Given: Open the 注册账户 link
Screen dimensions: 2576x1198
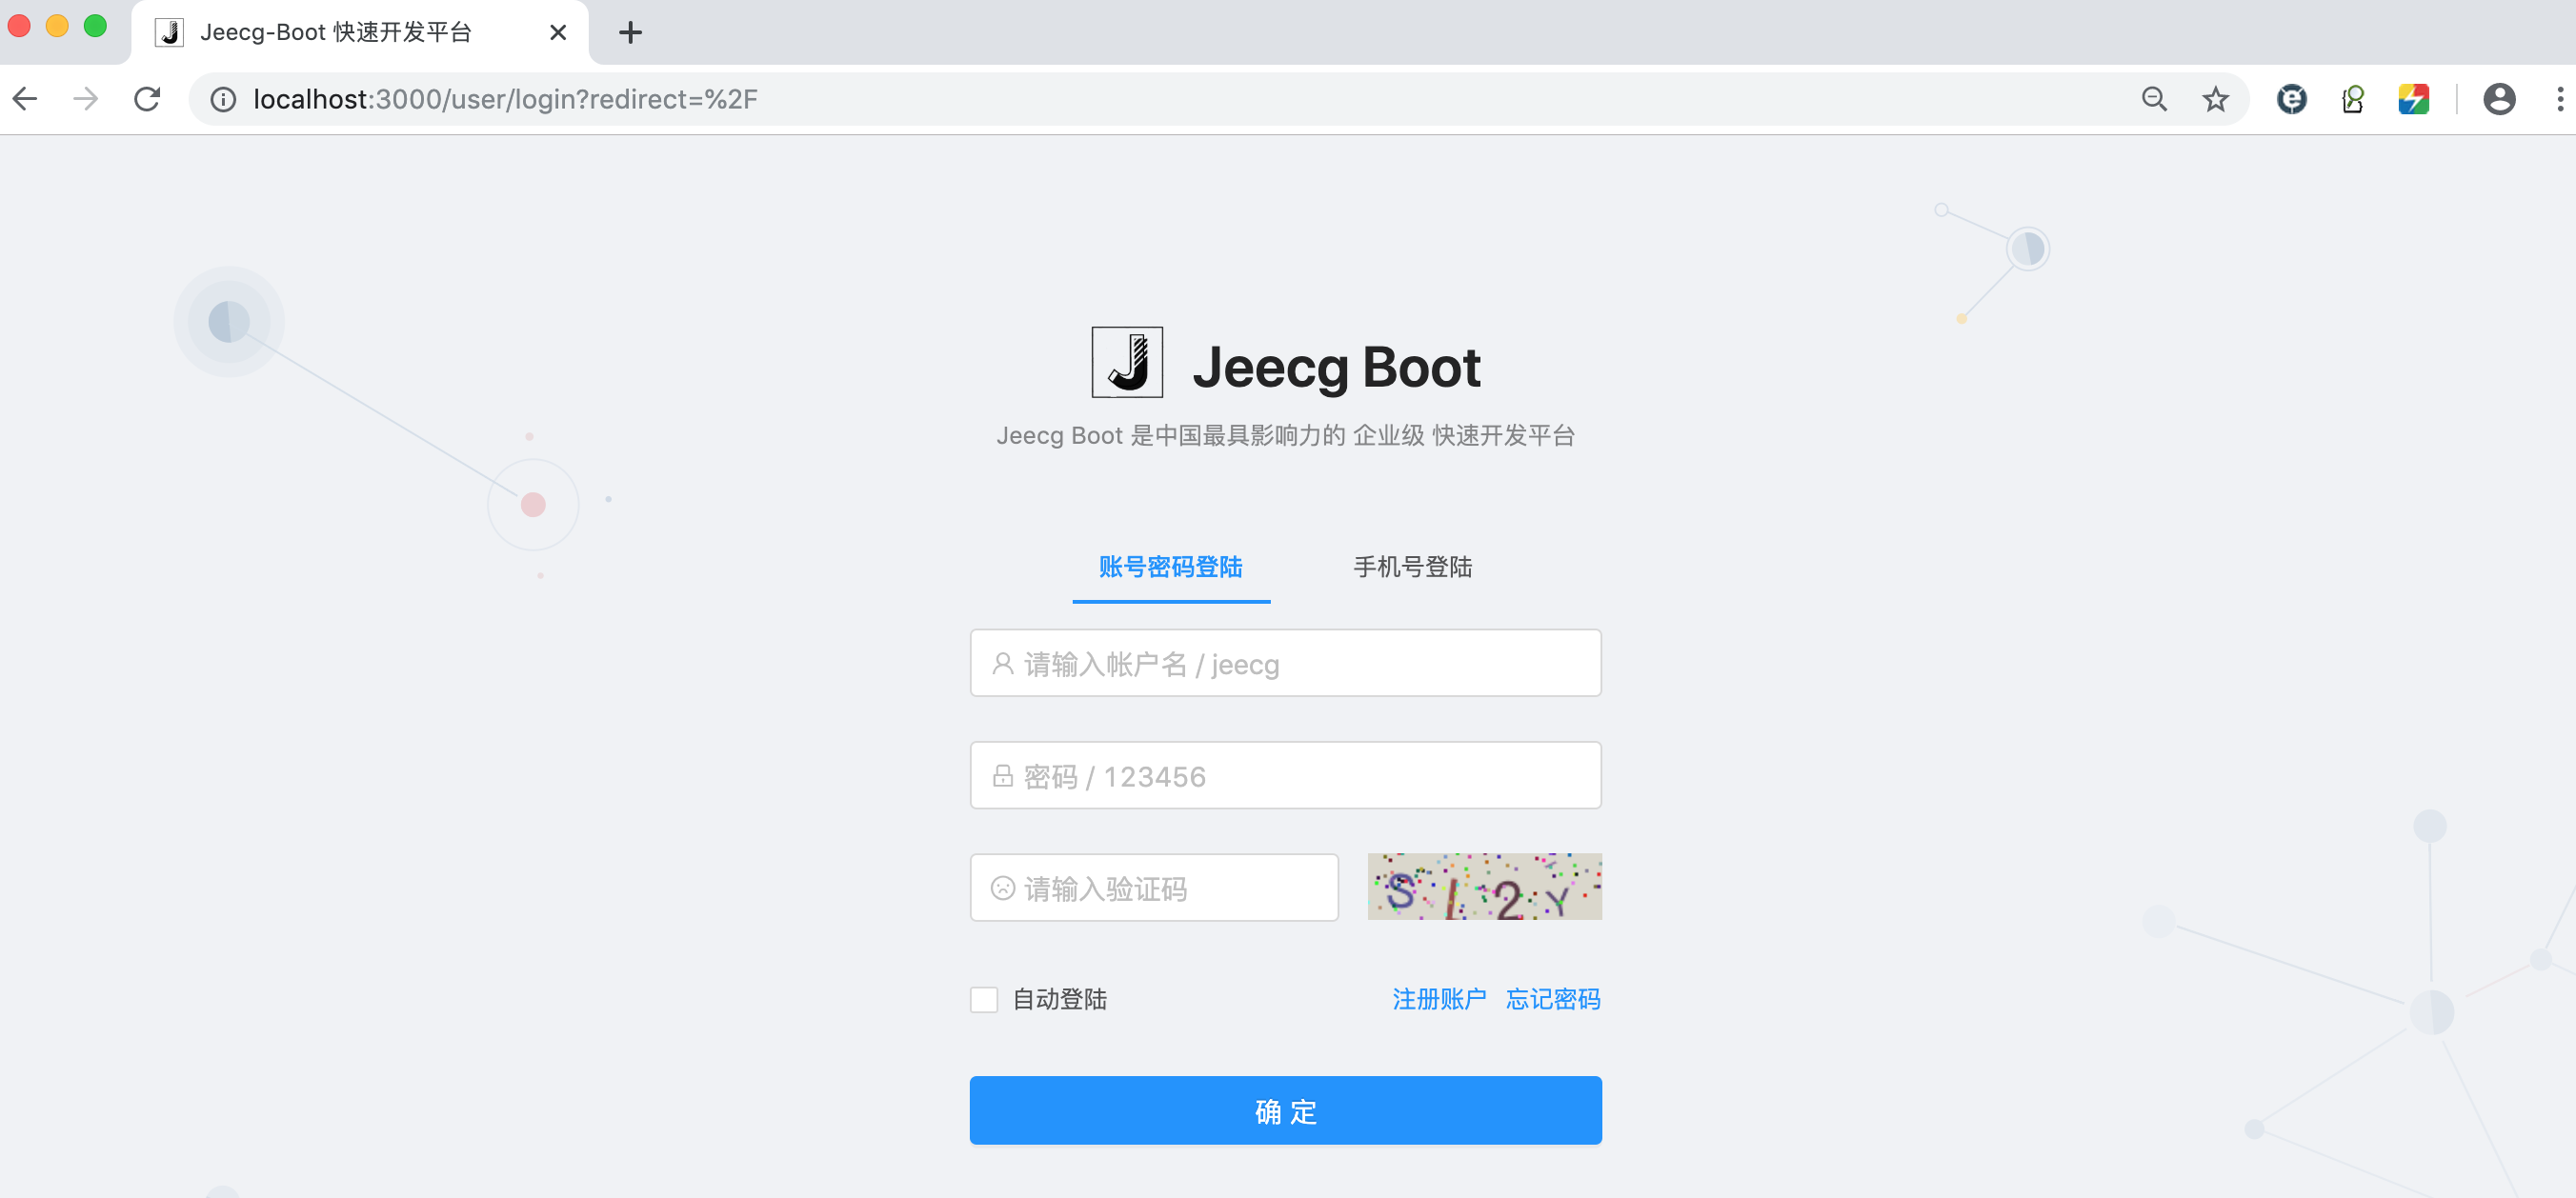Looking at the screenshot, I should (x=1439, y=999).
